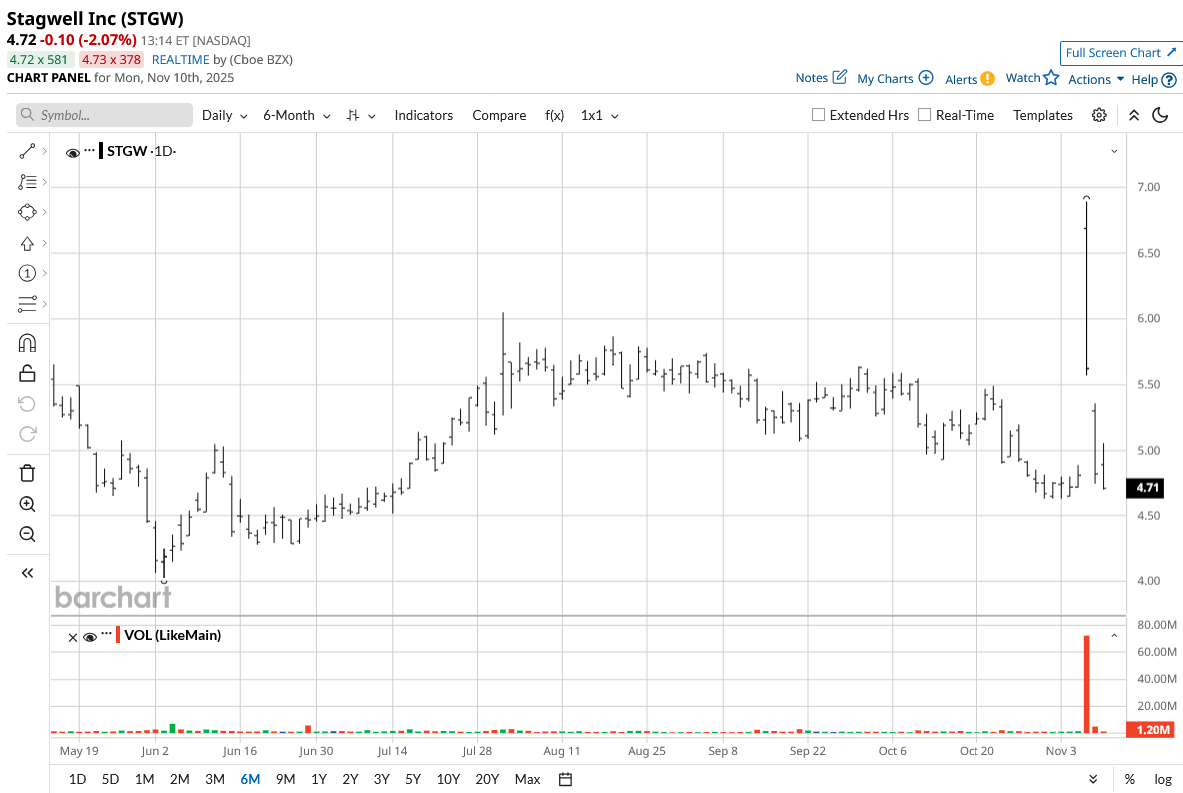
Task: Zoom out of the chart
Action: click(x=27, y=534)
